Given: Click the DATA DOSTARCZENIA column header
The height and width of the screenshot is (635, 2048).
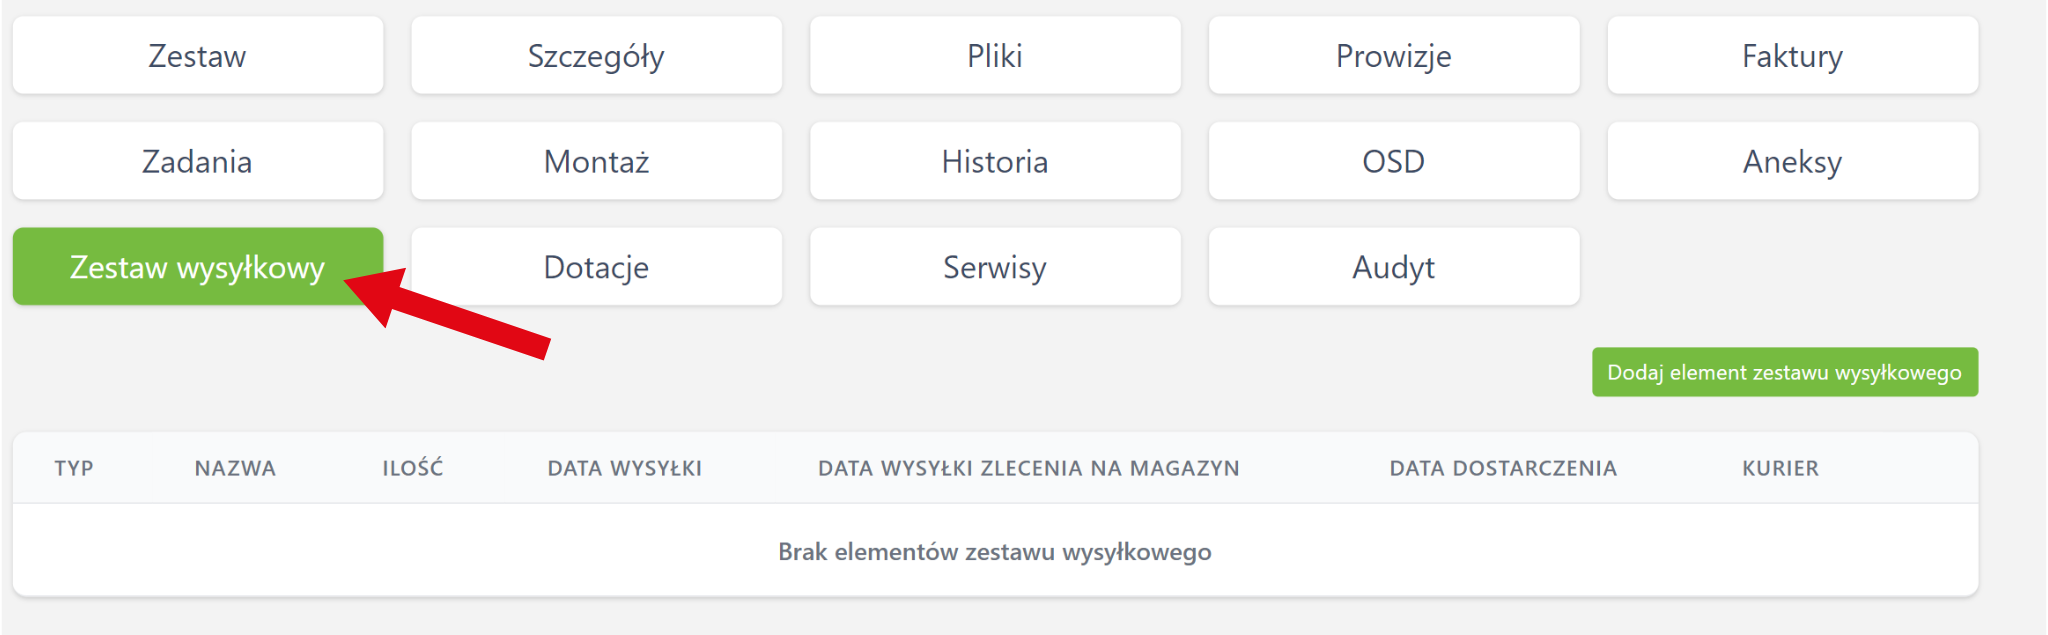Looking at the screenshot, I should (x=1502, y=468).
